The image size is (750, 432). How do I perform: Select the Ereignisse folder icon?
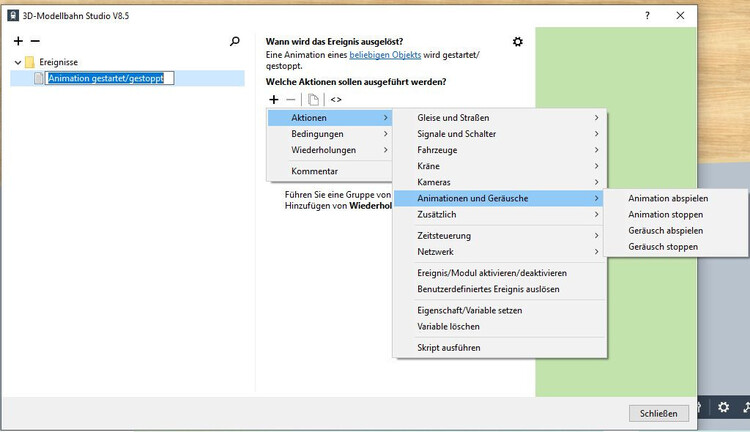click(x=30, y=62)
